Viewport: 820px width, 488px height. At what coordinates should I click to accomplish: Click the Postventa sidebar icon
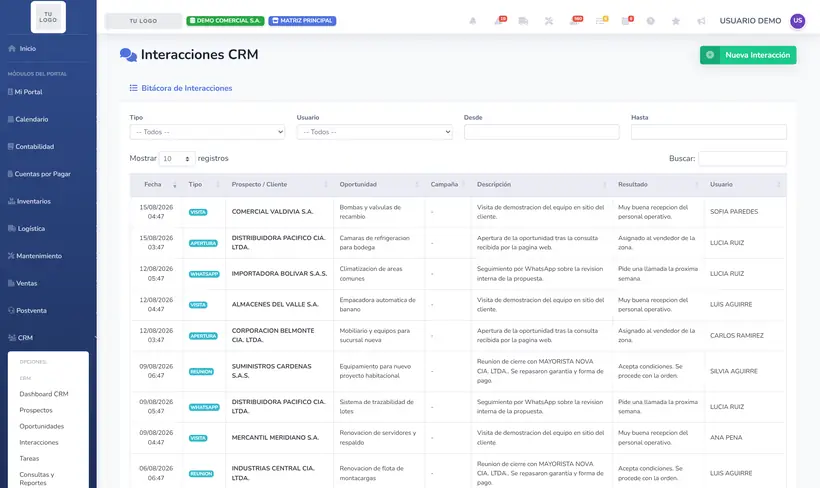(12, 310)
